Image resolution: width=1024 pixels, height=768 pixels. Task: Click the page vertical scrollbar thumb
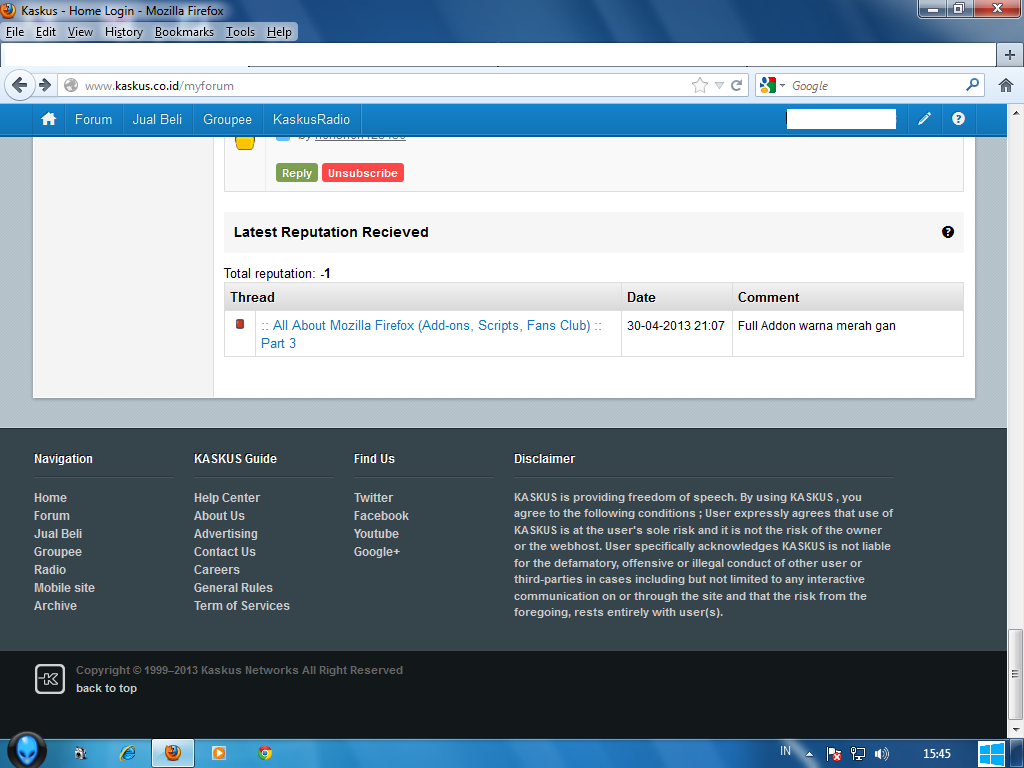click(1015, 673)
